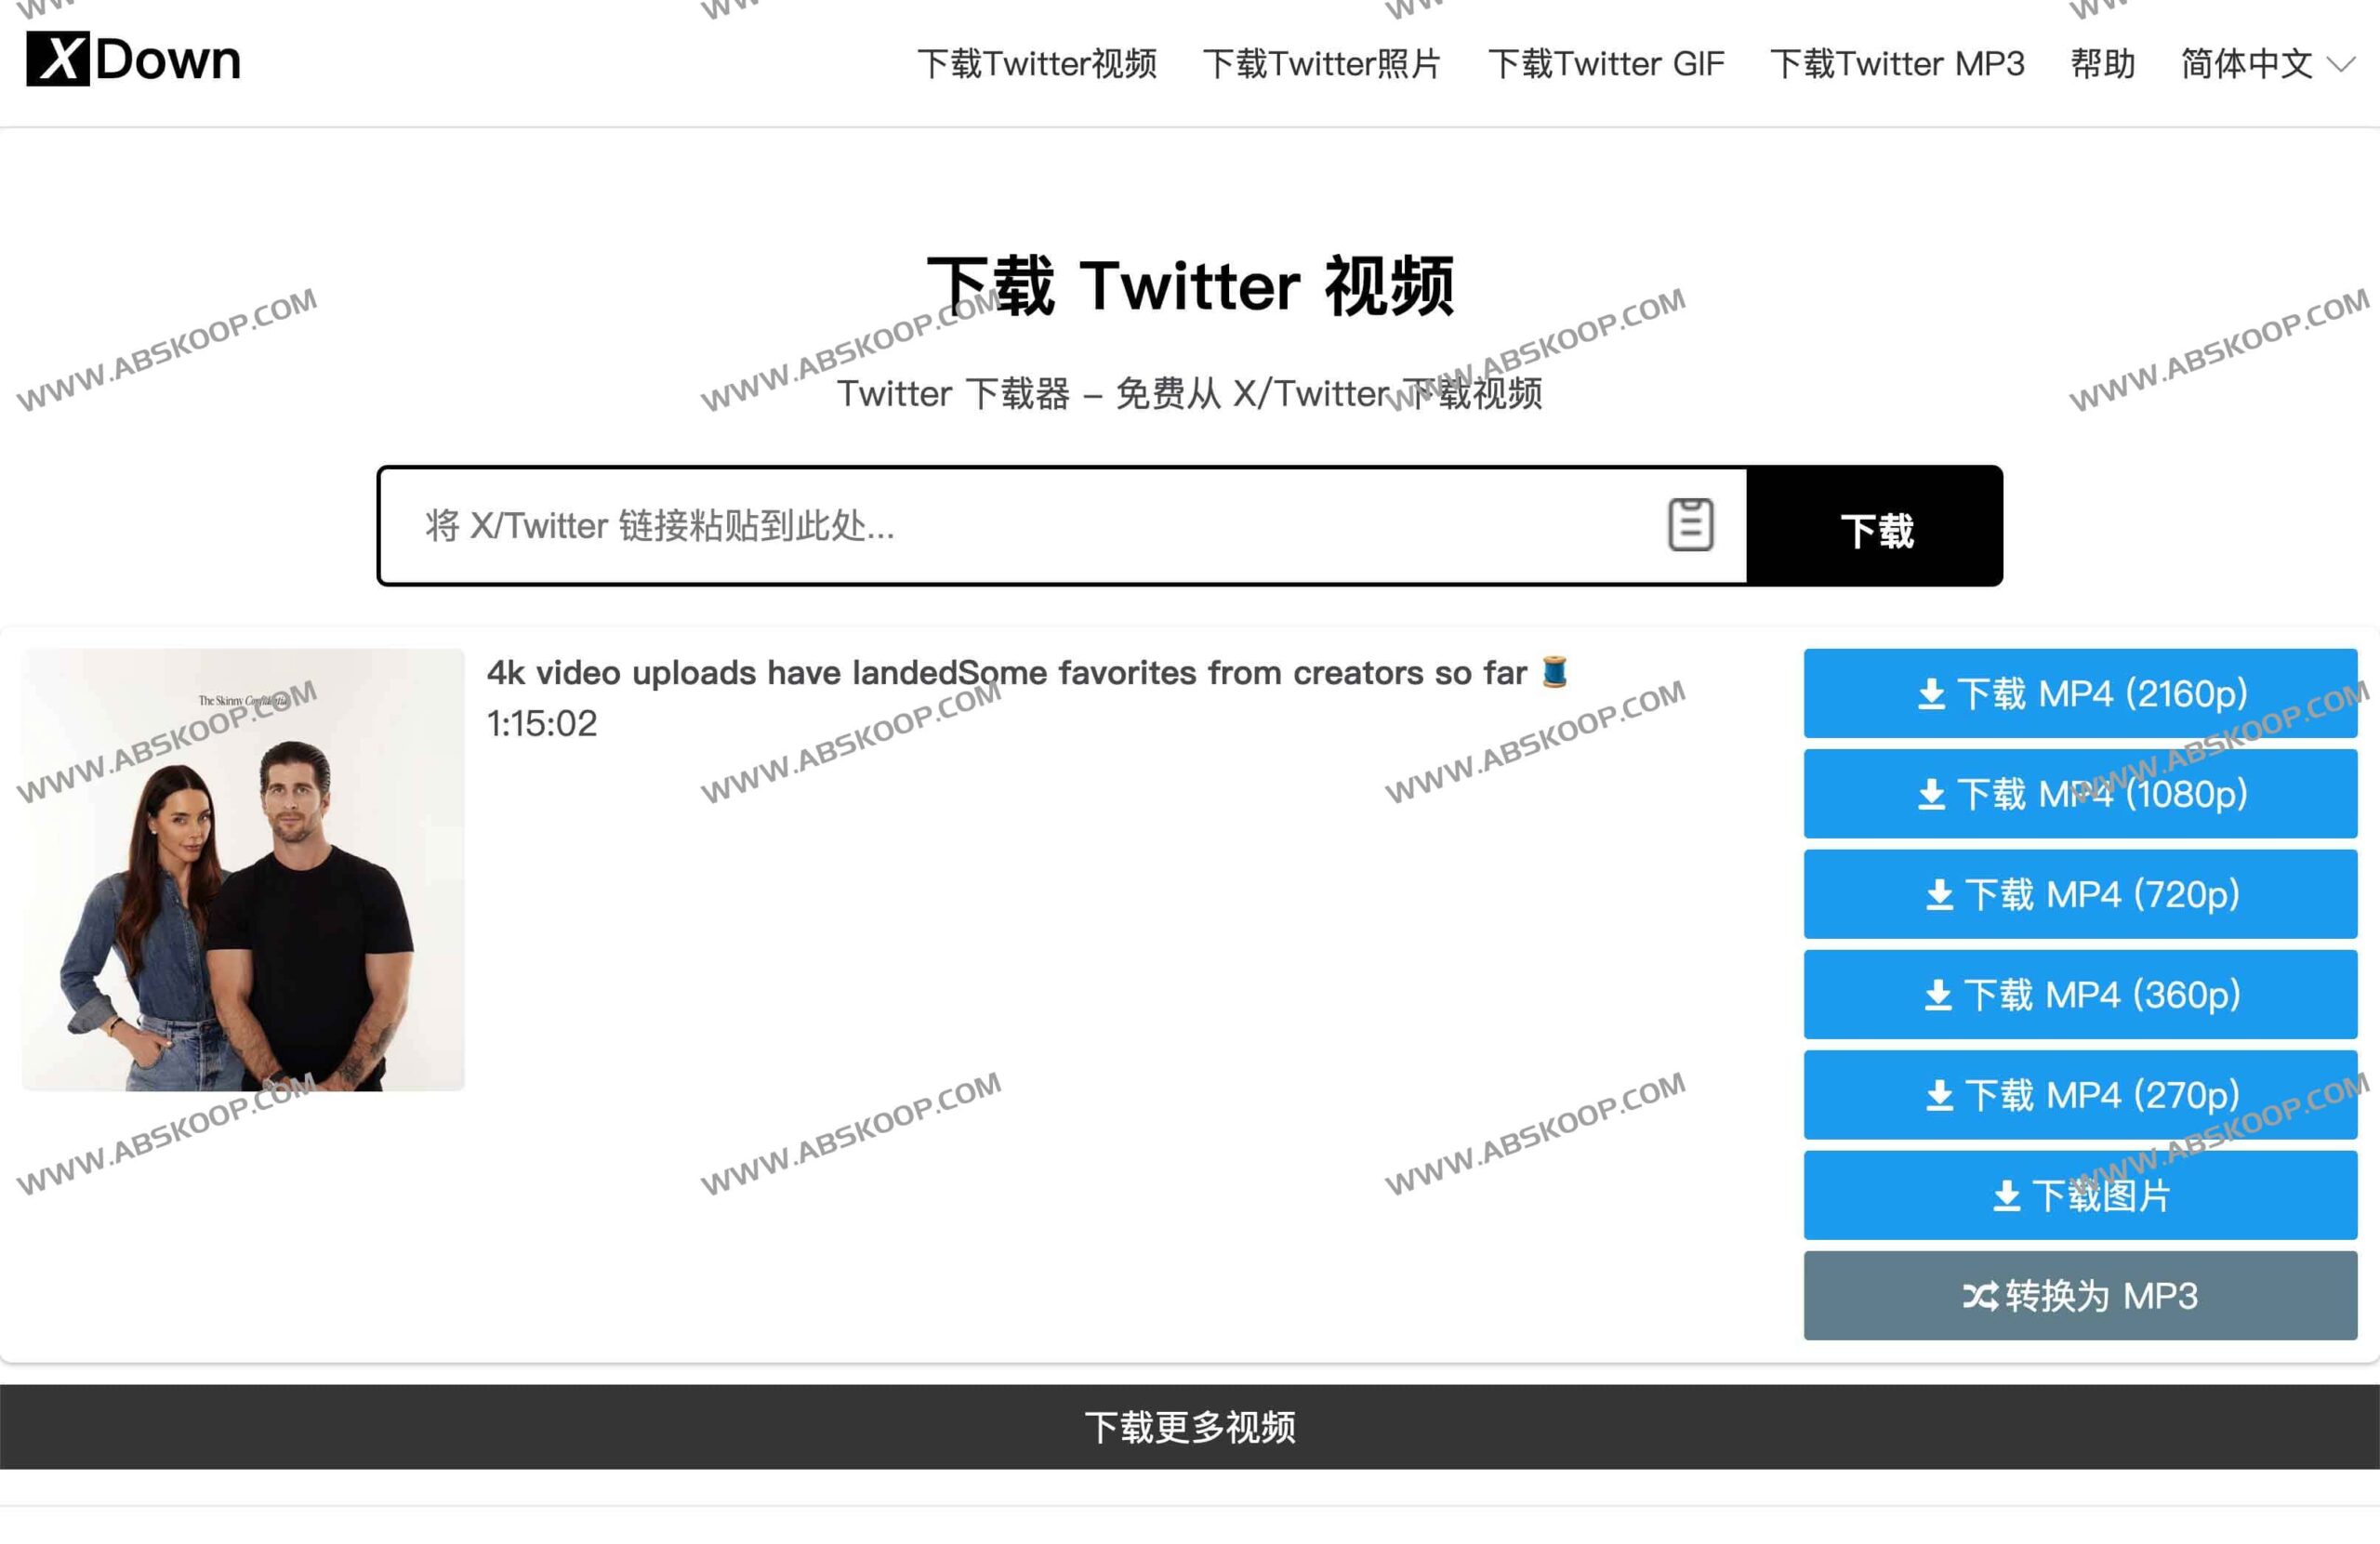Click the 下载 Twitter 视频 heading
This screenshot has width=2380, height=1544.
click(1190, 287)
